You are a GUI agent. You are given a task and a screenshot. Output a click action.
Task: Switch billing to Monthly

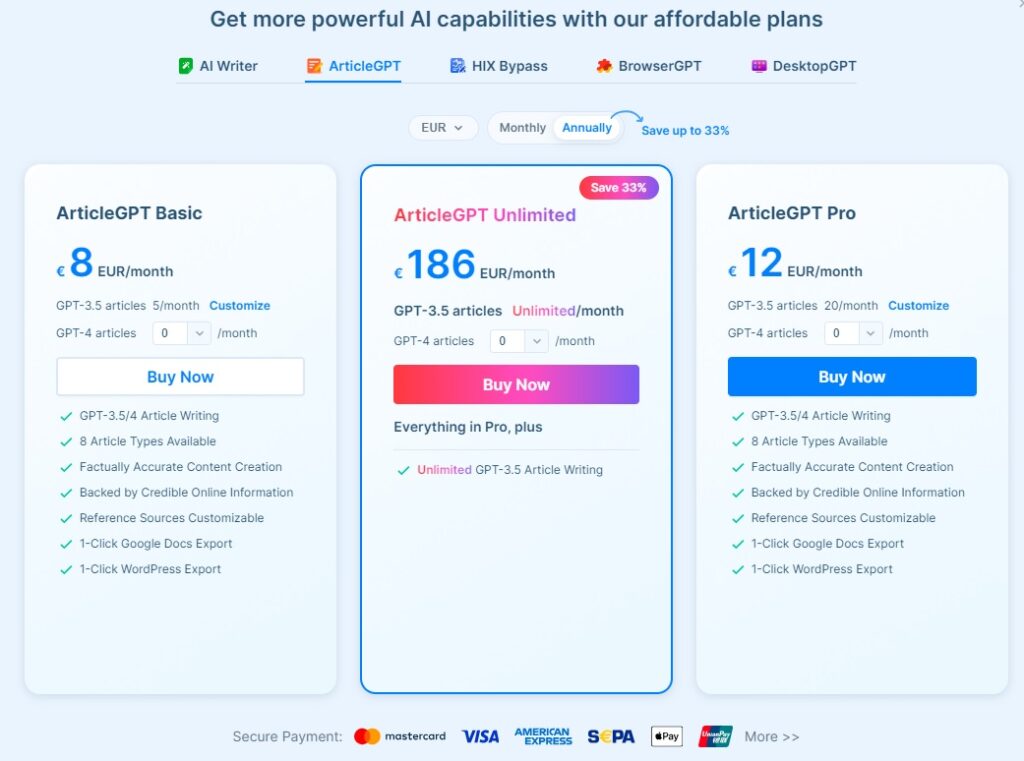522,127
